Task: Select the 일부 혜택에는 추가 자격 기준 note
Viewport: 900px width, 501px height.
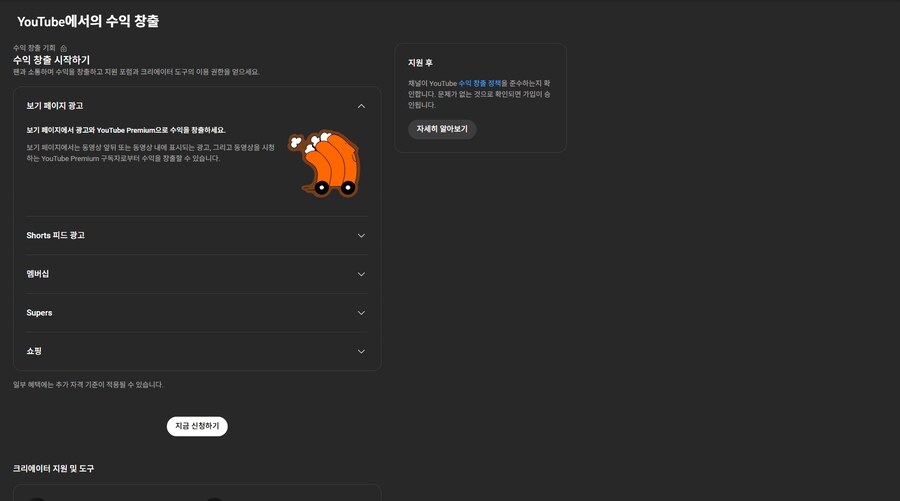Action: [88, 385]
